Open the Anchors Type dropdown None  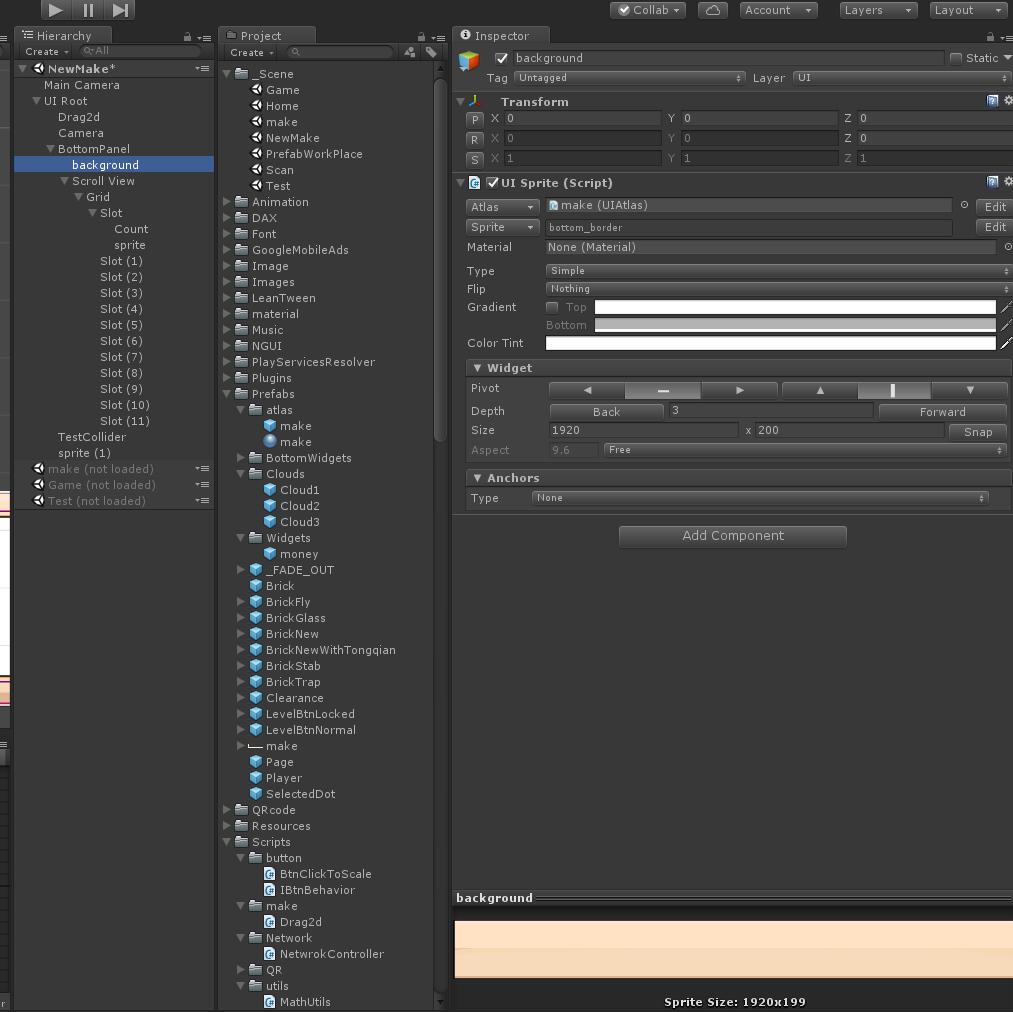tap(760, 498)
